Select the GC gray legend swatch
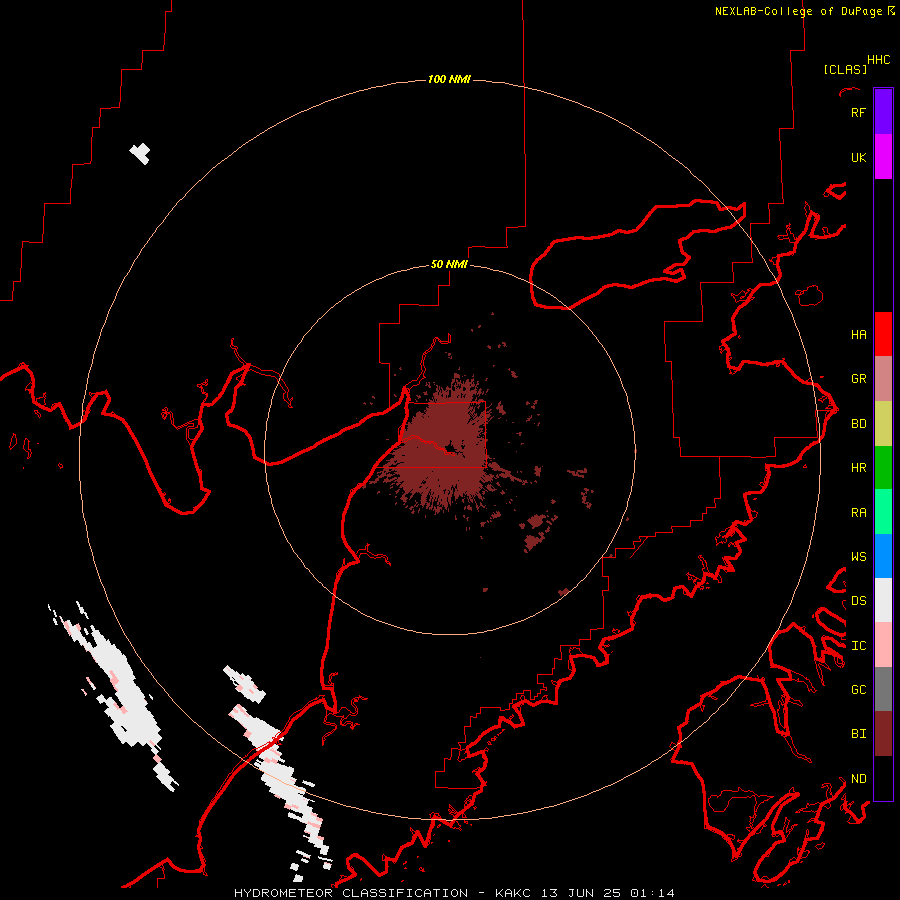This screenshot has width=900, height=900. [x=883, y=689]
